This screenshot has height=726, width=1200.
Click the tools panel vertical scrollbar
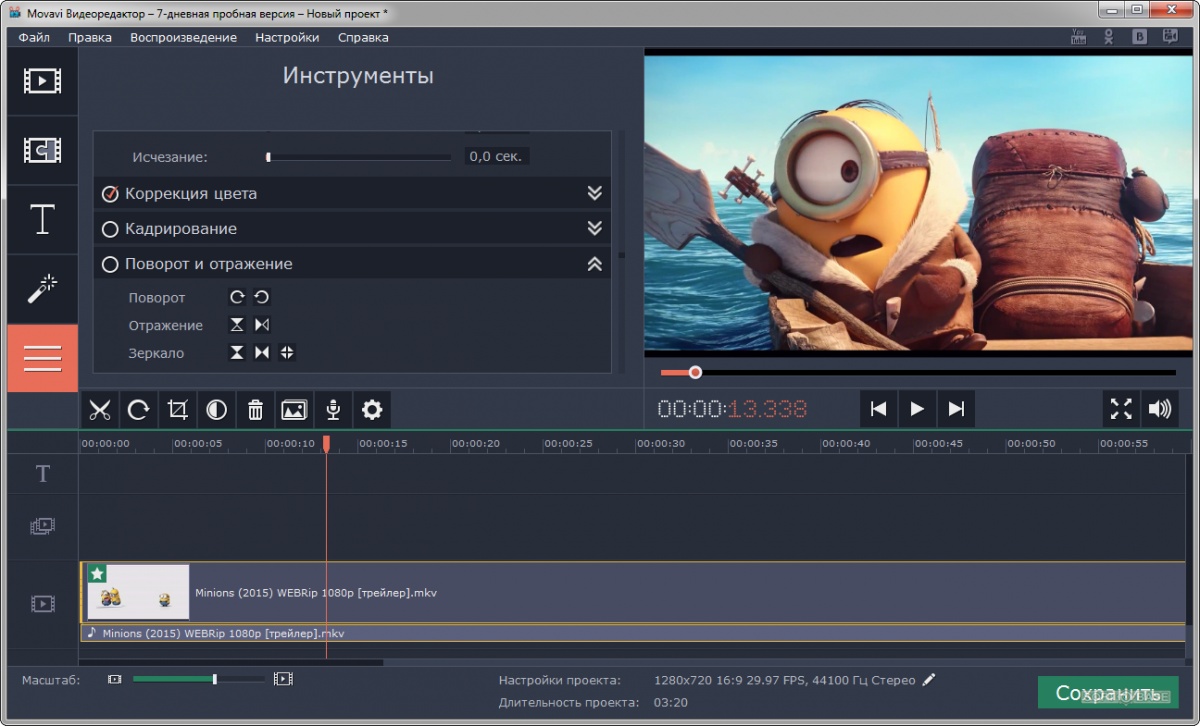pyautogui.click(x=622, y=255)
